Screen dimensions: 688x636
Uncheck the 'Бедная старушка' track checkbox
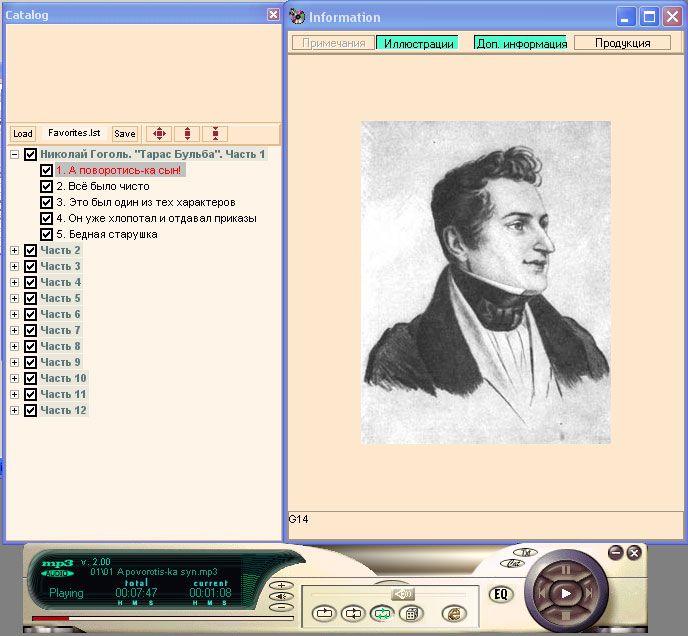pyautogui.click(x=47, y=234)
